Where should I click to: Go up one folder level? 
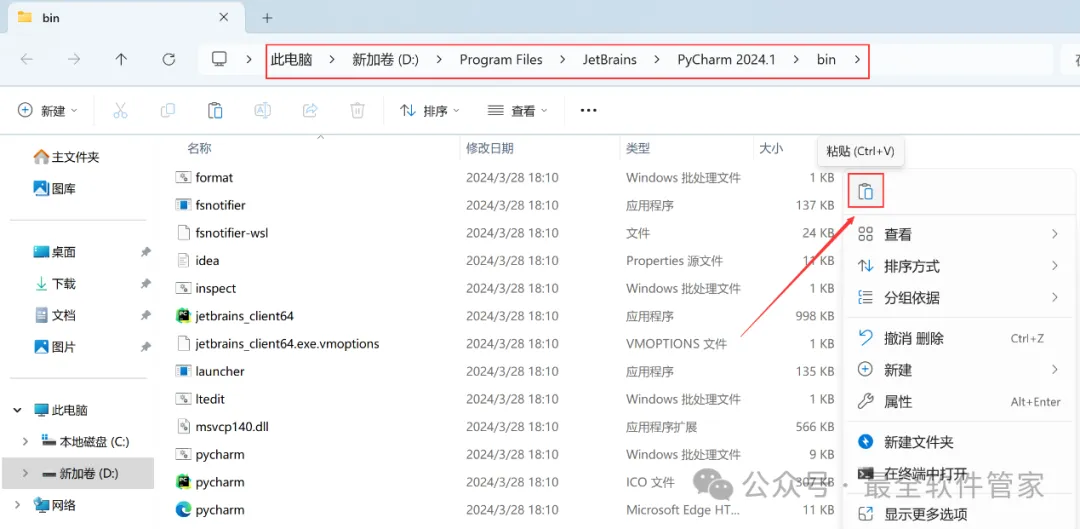click(121, 59)
